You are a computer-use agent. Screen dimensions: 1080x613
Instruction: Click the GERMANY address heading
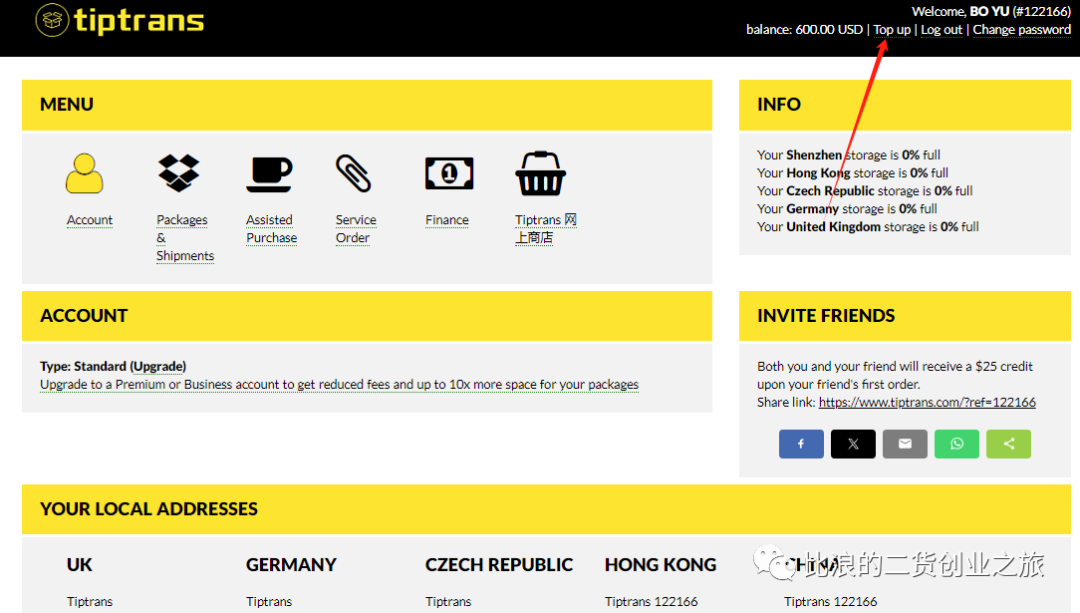click(x=291, y=565)
